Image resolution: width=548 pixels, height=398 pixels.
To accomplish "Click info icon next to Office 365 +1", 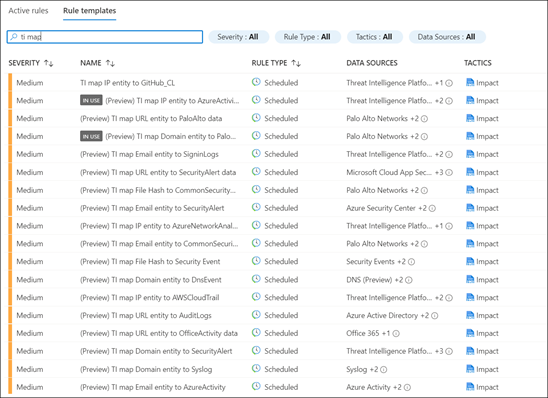I will pyautogui.click(x=396, y=334).
